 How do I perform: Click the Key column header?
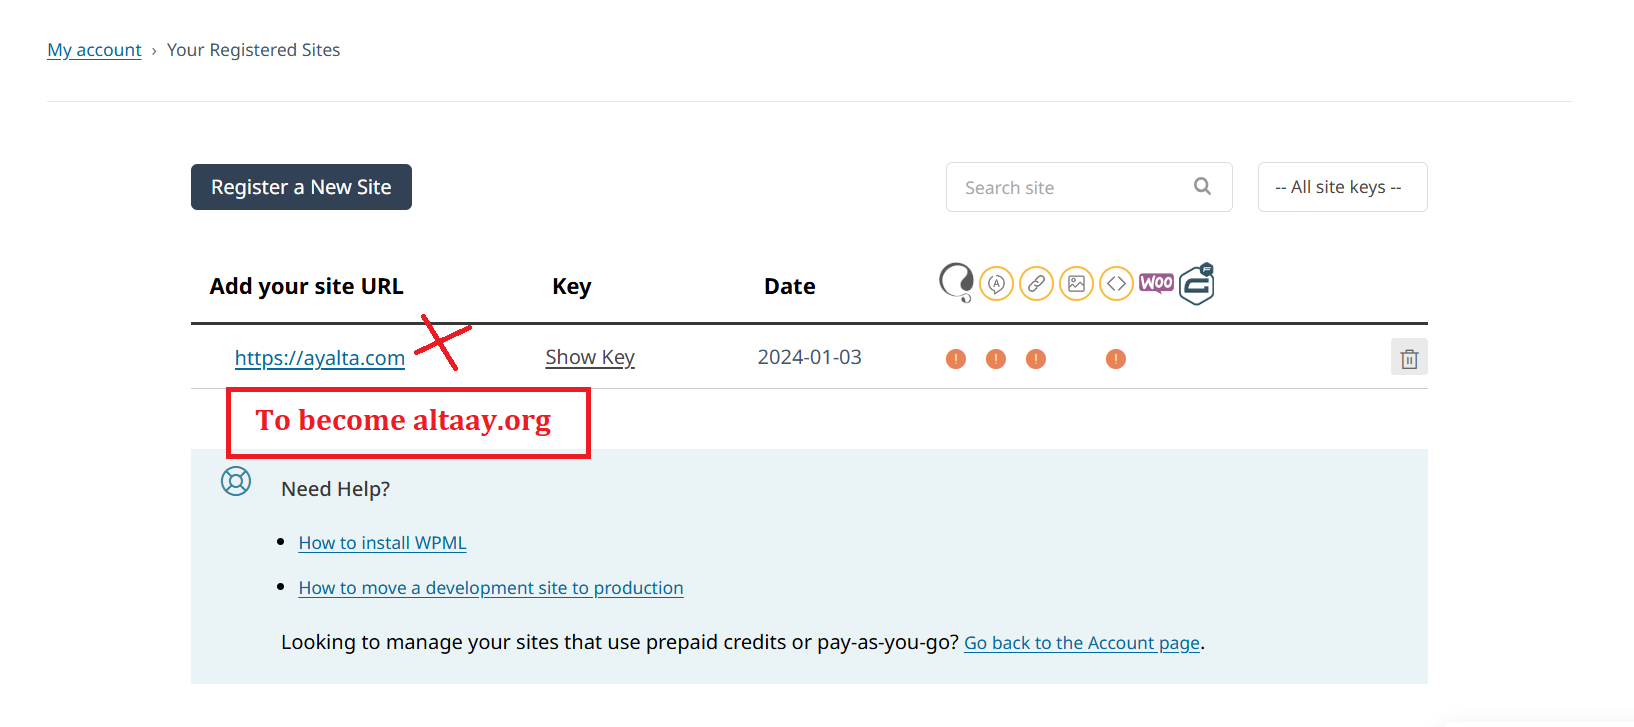click(x=572, y=287)
